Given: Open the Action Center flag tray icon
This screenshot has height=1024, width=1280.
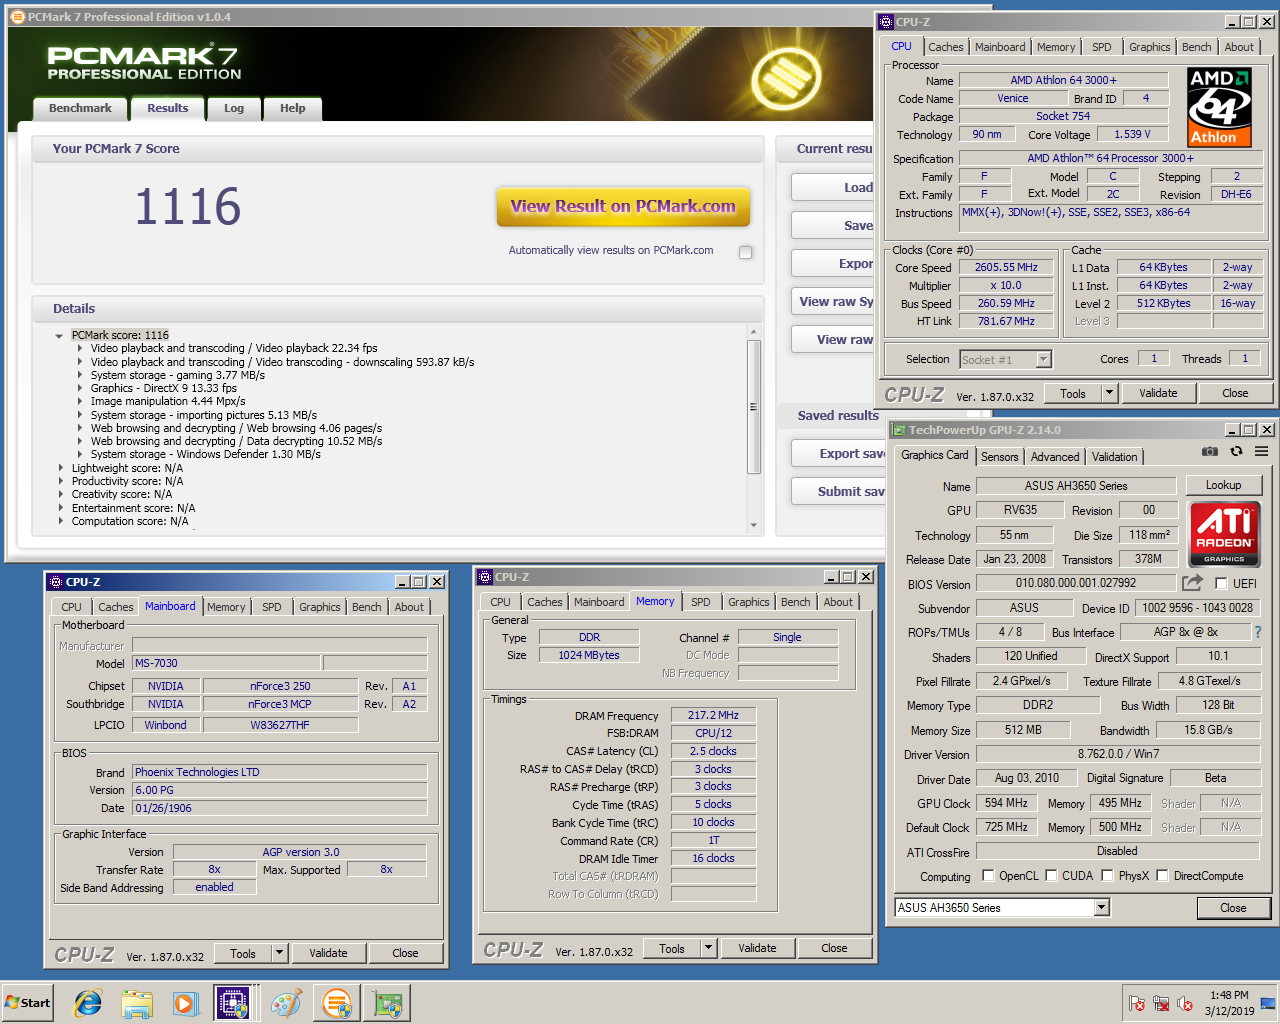Looking at the screenshot, I should [x=1137, y=1003].
